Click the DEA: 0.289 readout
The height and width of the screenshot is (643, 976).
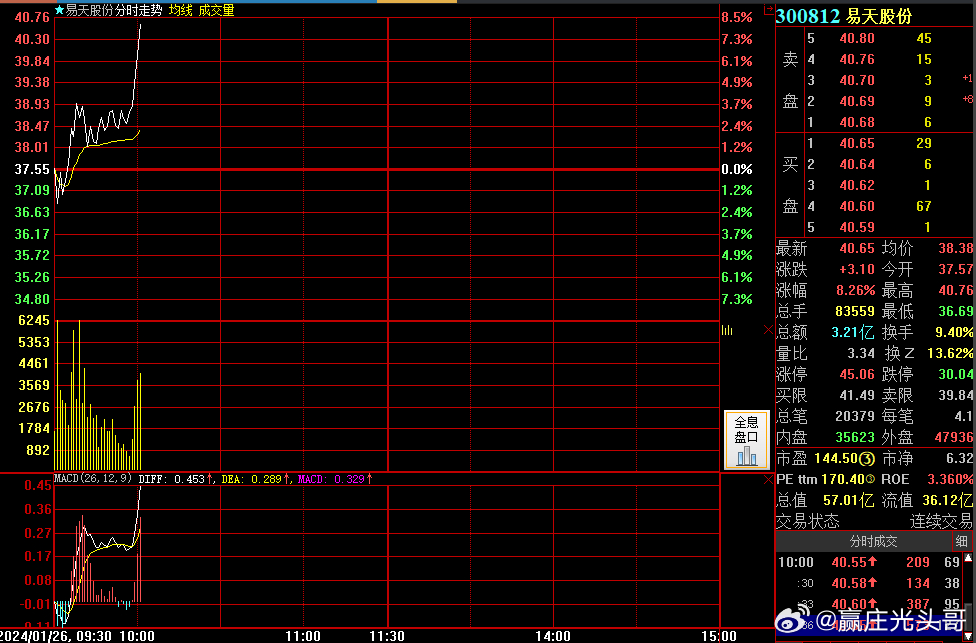251,479
